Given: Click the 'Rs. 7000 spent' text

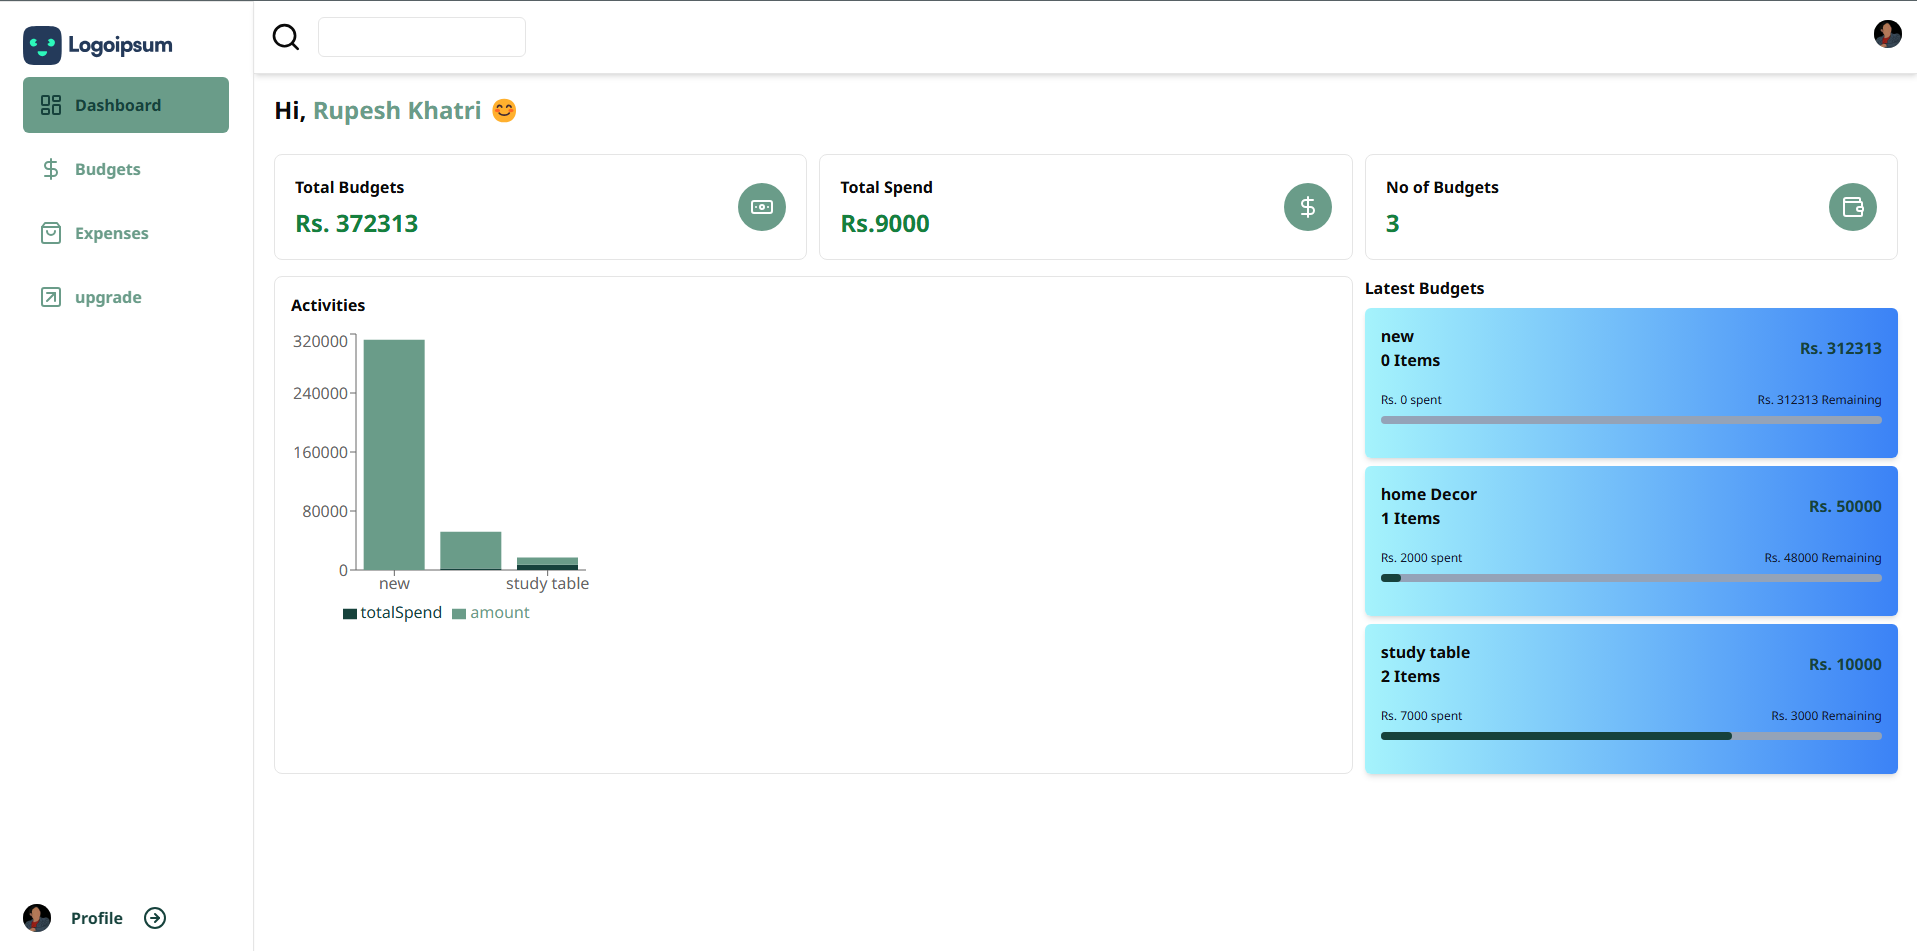Looking at the screenshot, I should [x=1421, y=716].
